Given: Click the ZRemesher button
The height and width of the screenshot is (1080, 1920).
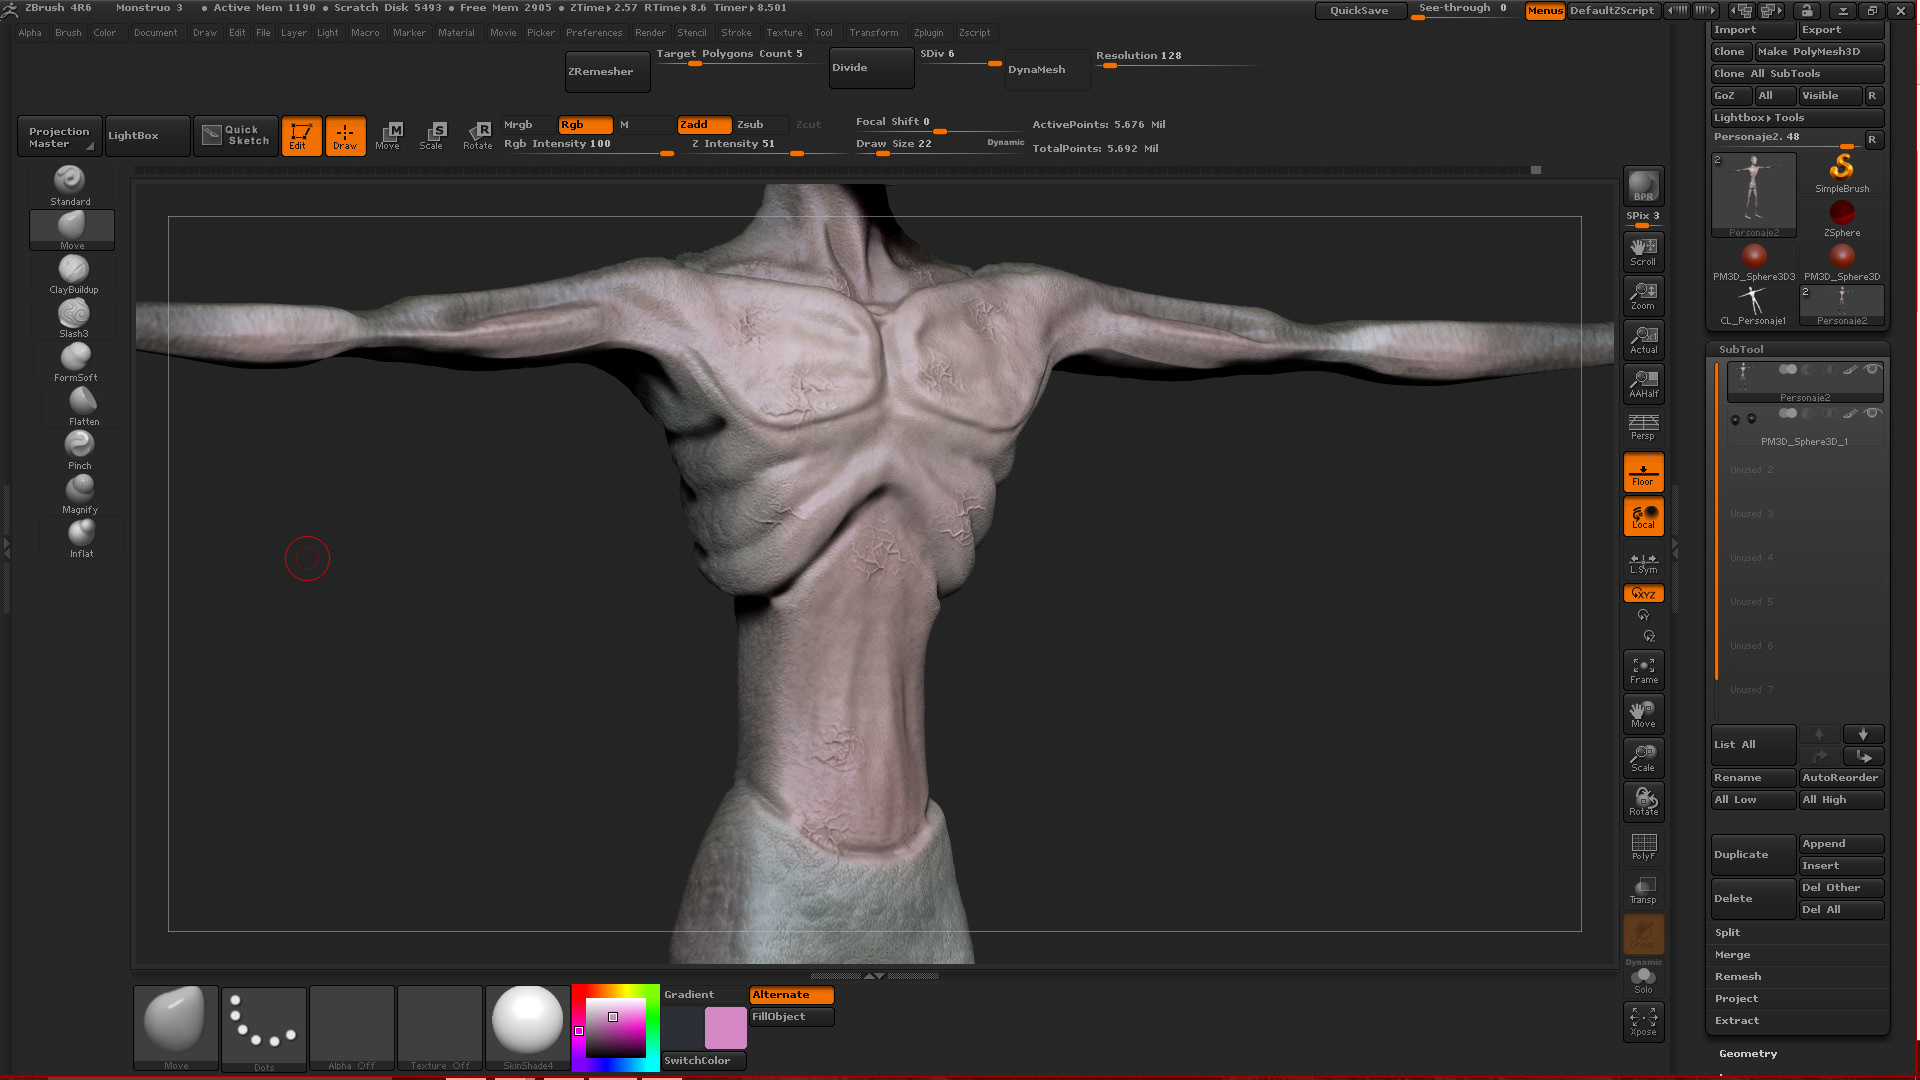Looking at the screenshot, I should (x=607, y=72).
